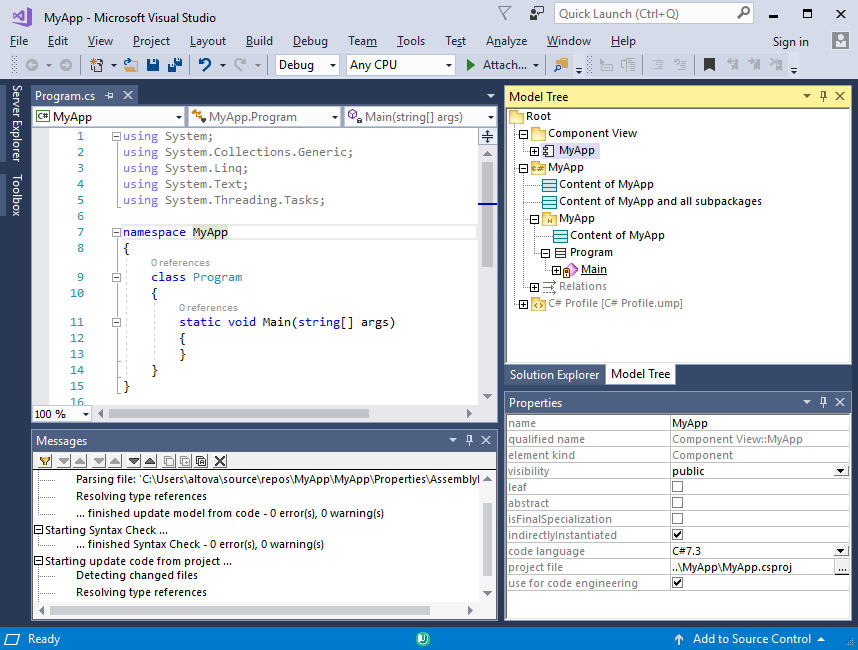The image size is (858, 650).
Task: Open the Debug configuration dropdown
Action: tap(308, 65)
